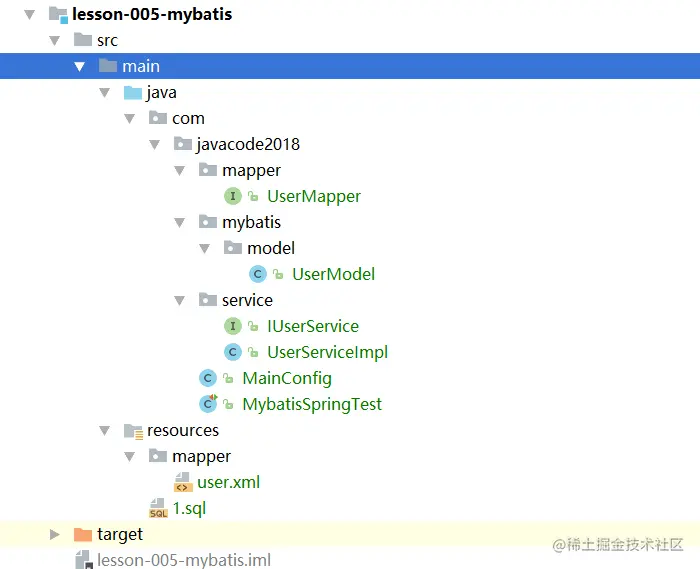Select the IUserService file name

(313, 326)
